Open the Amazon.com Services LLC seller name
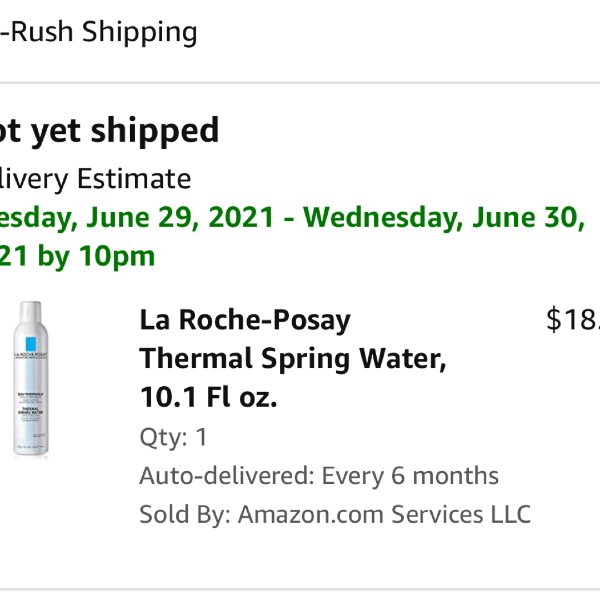Image resolution: width=600 pixels, height=600 pixels. click(384, 514)
